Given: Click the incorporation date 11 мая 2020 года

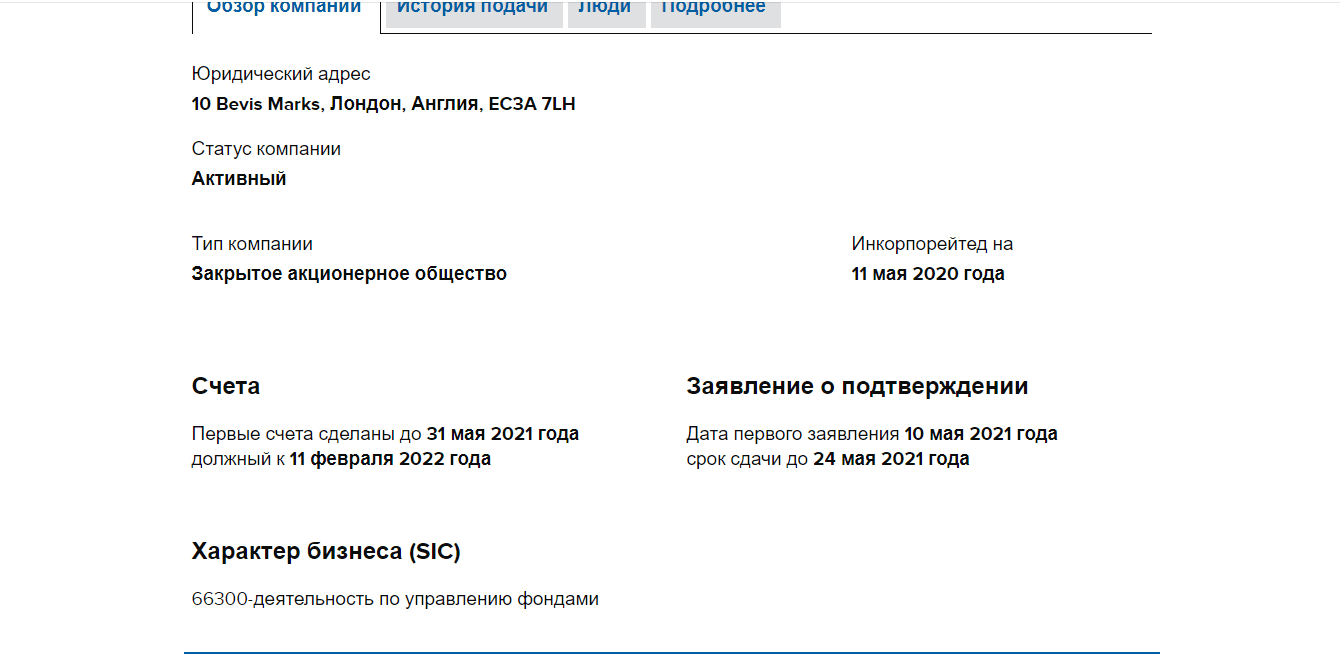Looking at the screenshot, I should pos(928,272).
